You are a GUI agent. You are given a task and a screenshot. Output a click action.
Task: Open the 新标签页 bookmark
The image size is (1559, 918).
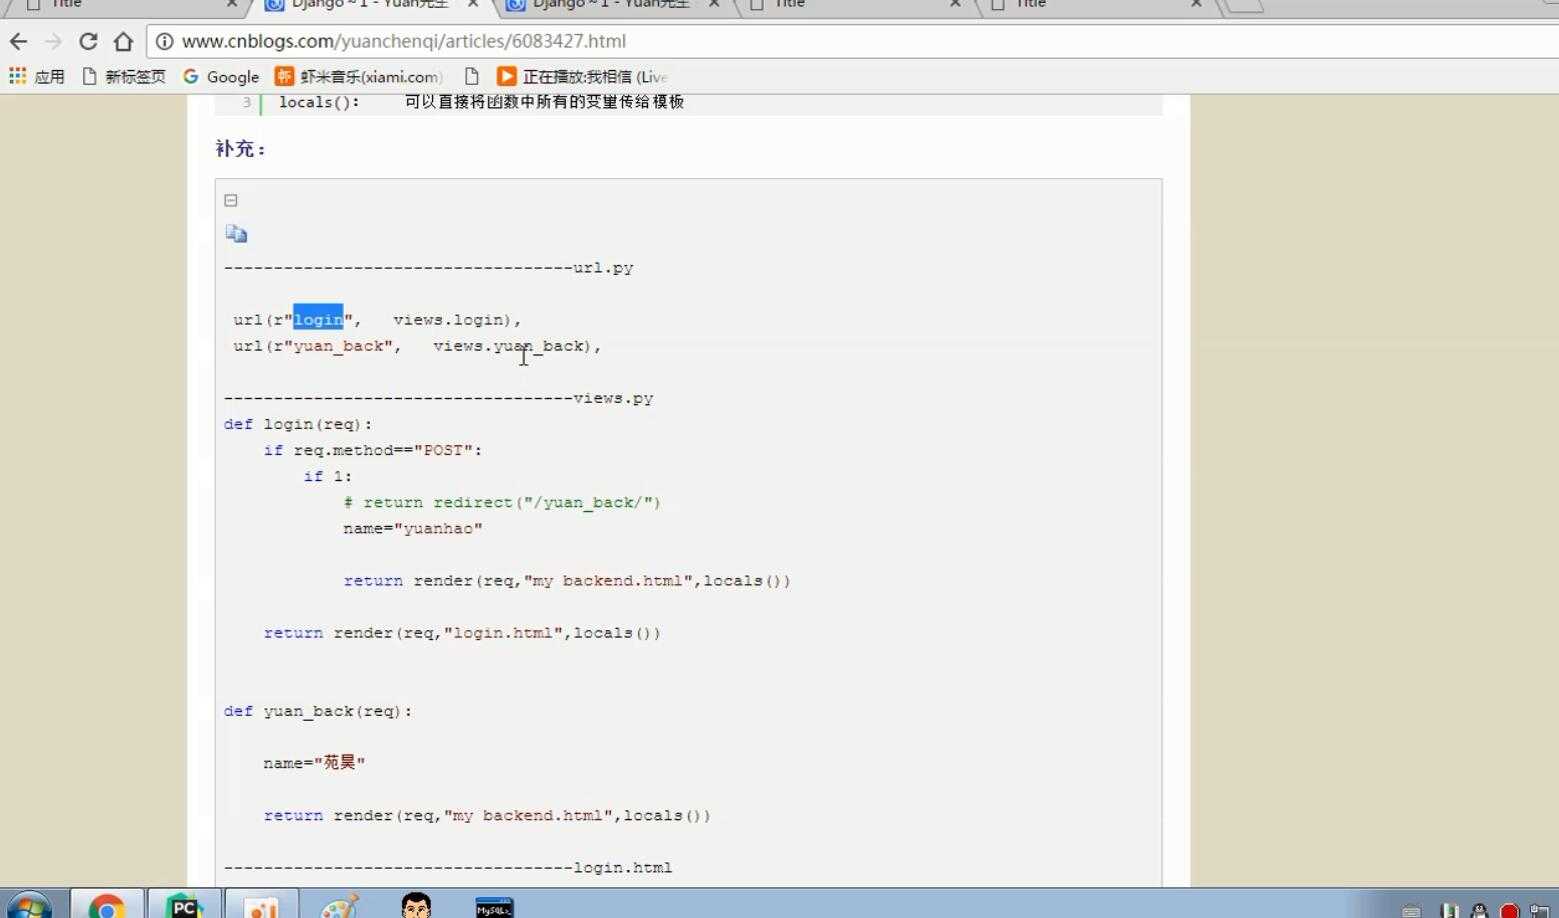click(x=124, y=77)
